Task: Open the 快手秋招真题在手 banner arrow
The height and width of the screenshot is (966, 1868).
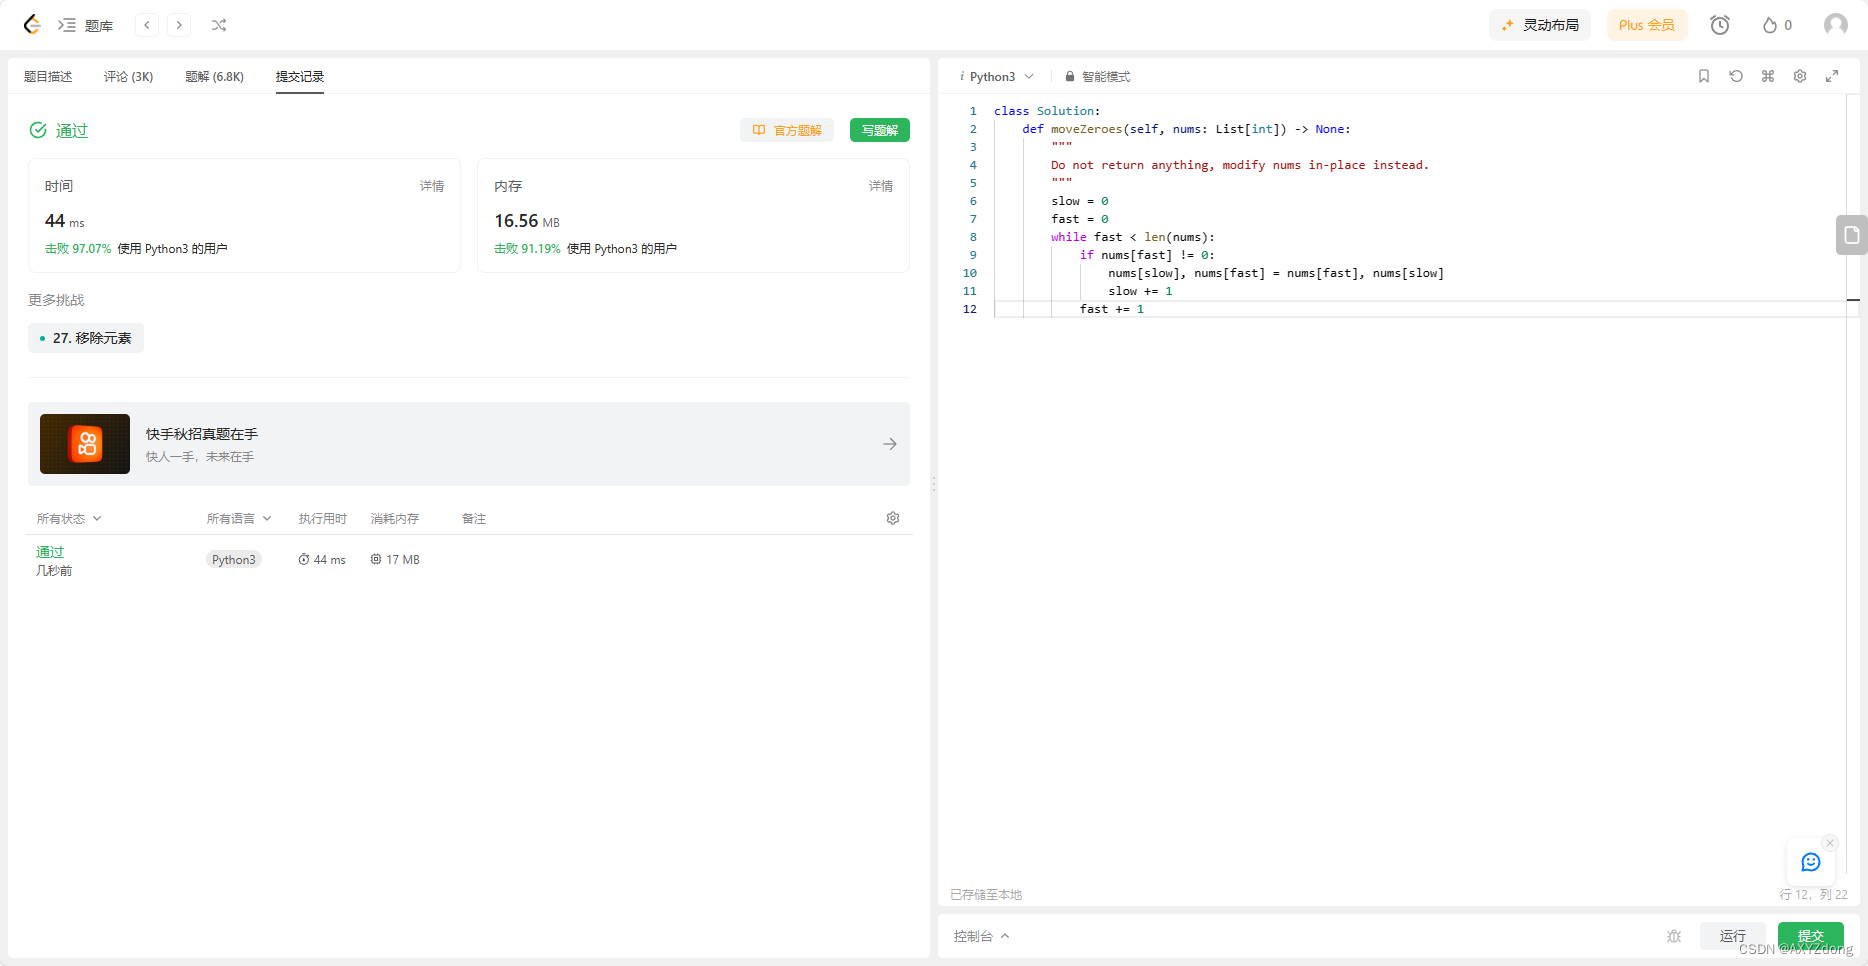Action: pyautogui.click(x=890, y=444)
